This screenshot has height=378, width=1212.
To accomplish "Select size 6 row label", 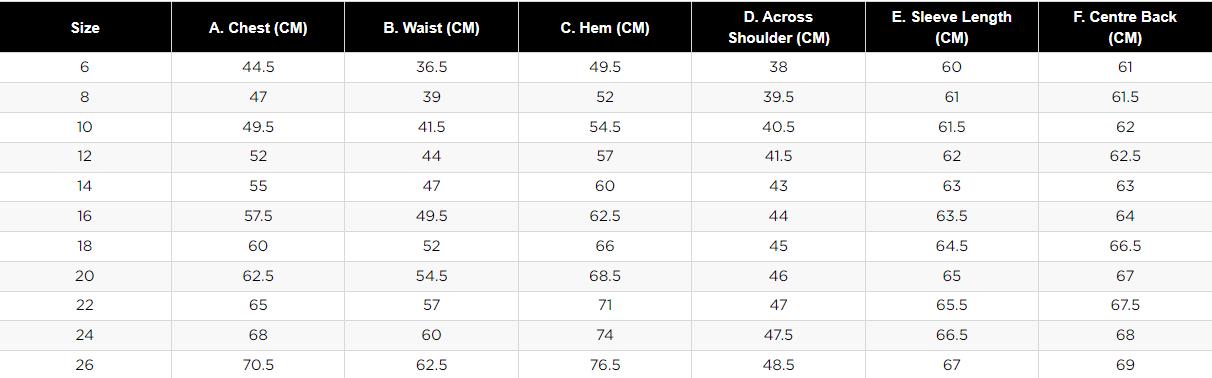I will [85, 67].
